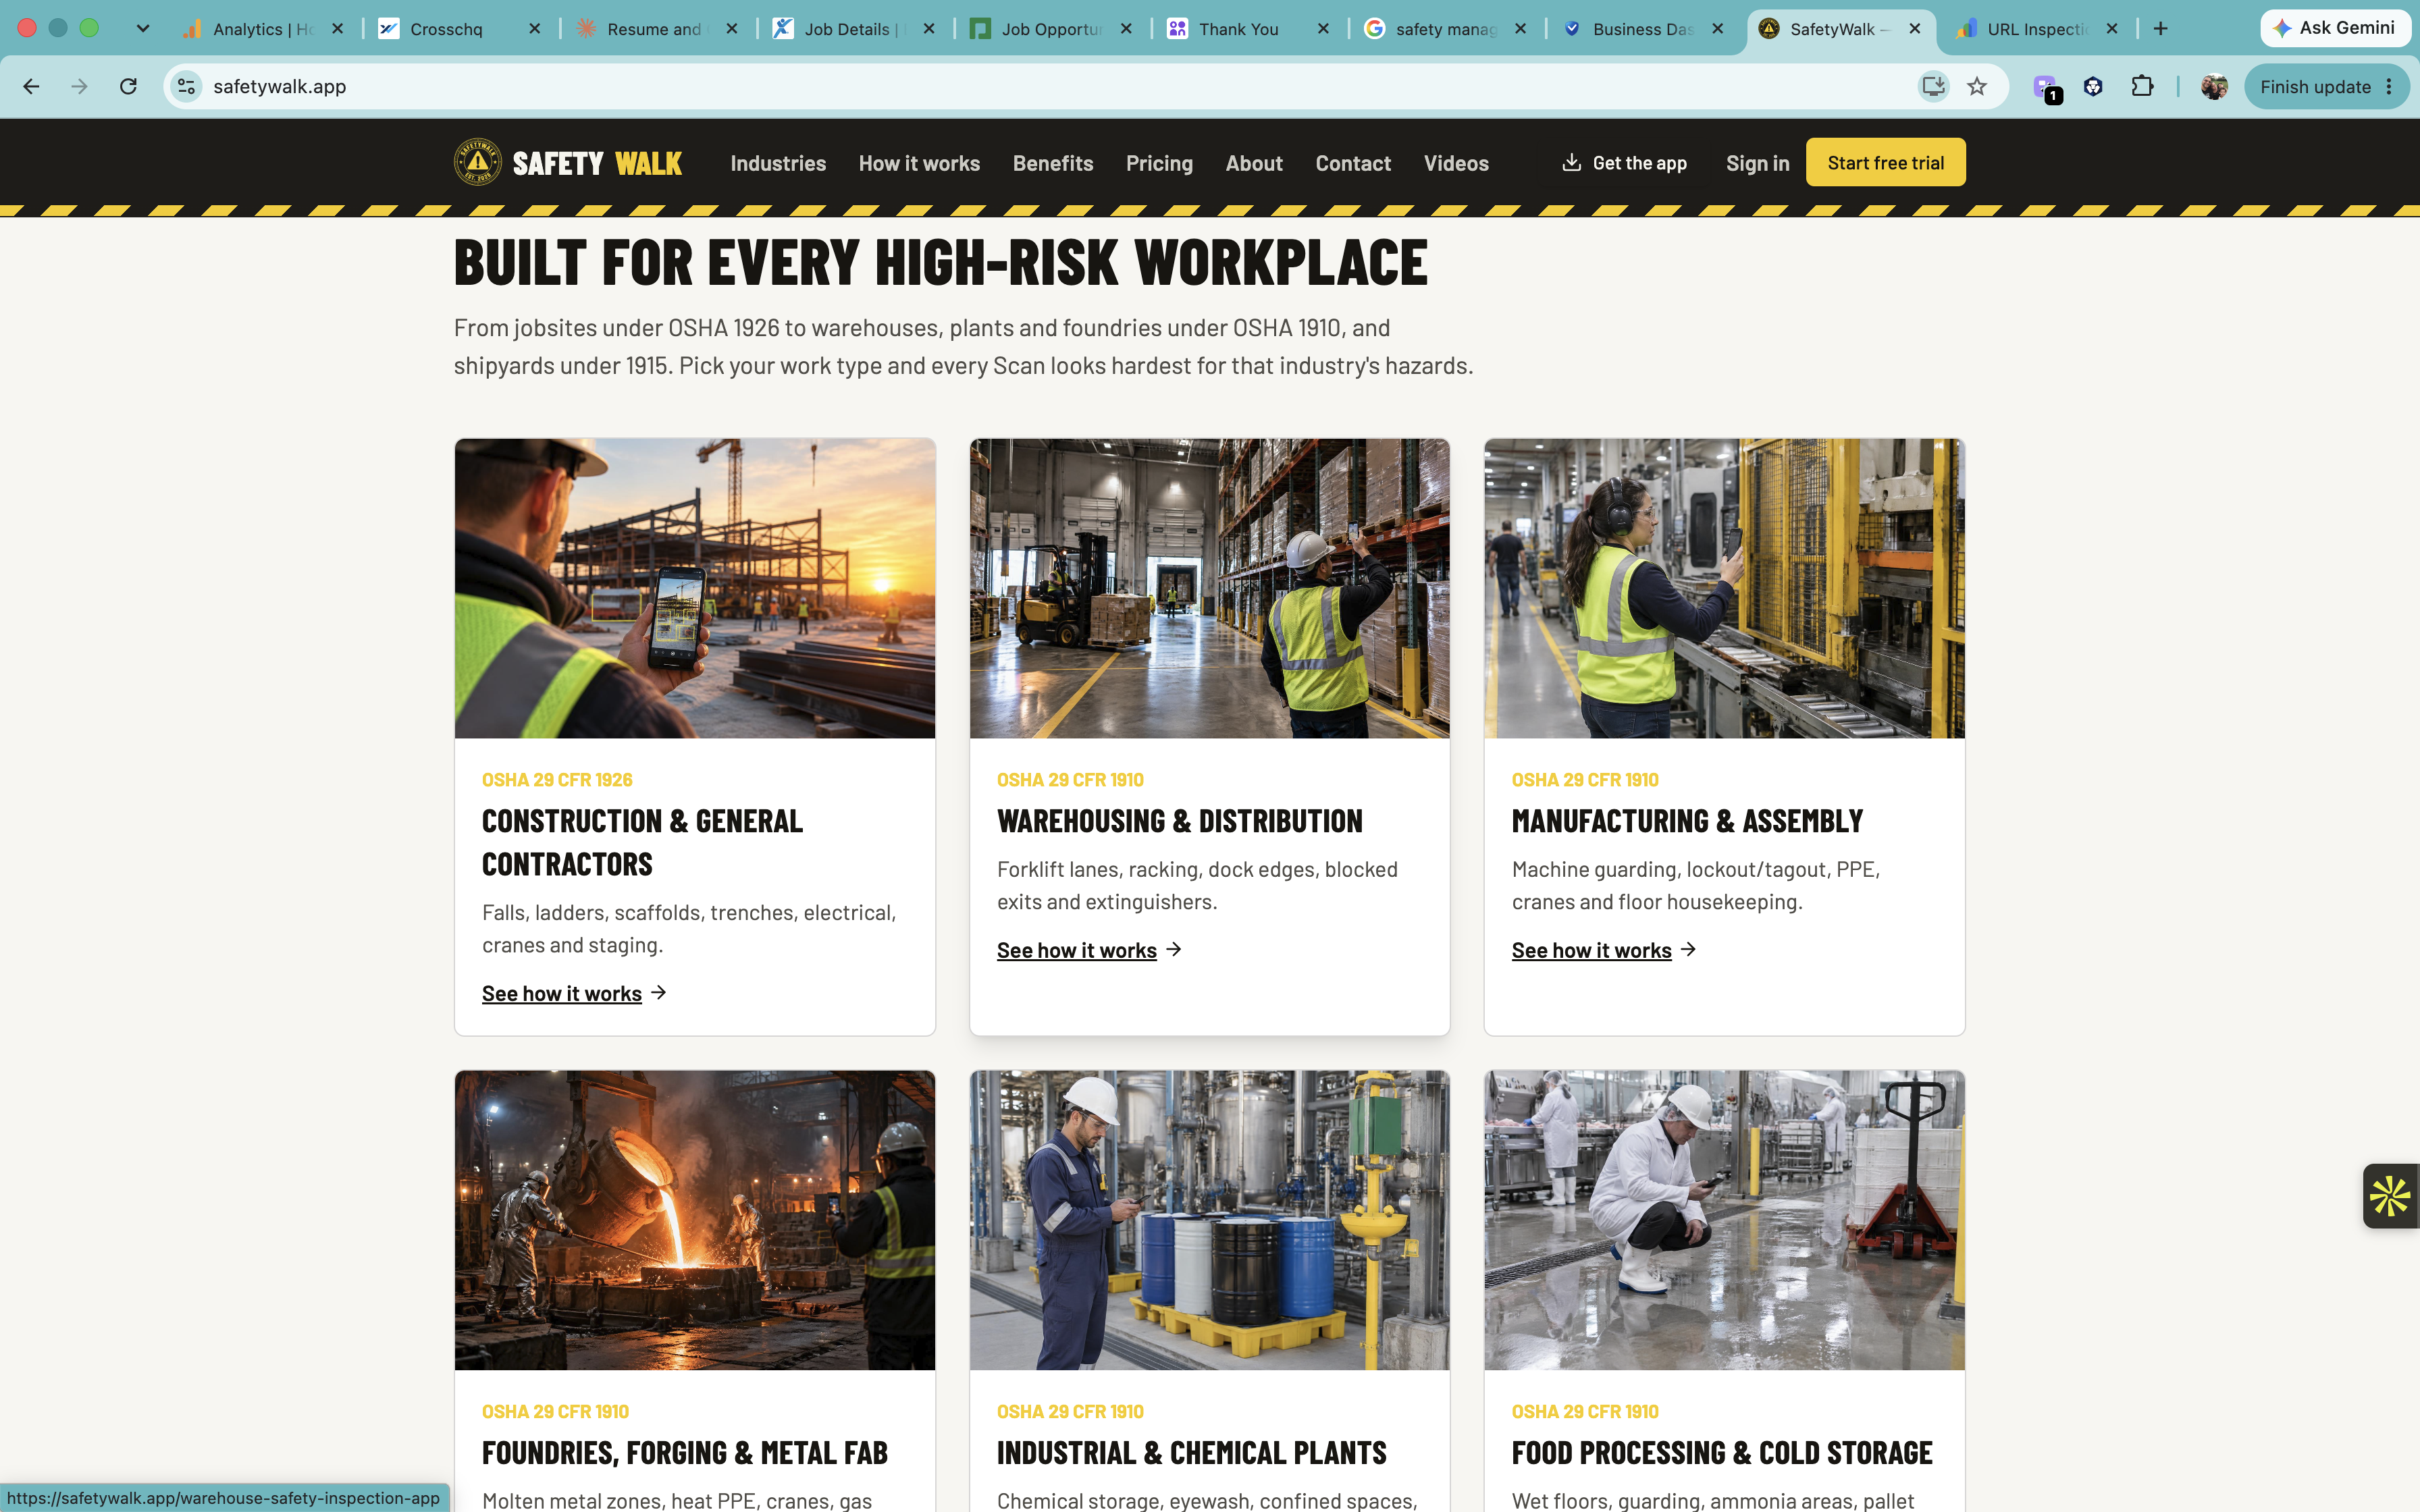This screenshot has height=1512, width=2420.
Task: Open the foundry molten metal card photo
Action: click(695, 1220)
